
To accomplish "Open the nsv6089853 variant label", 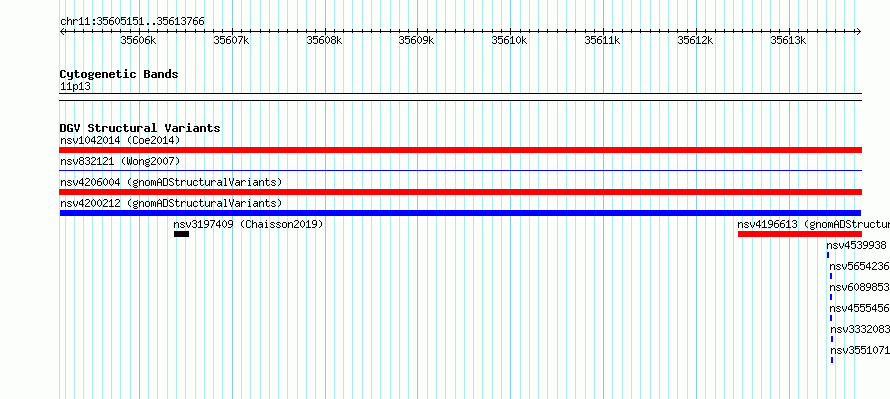I will [859, 288].
